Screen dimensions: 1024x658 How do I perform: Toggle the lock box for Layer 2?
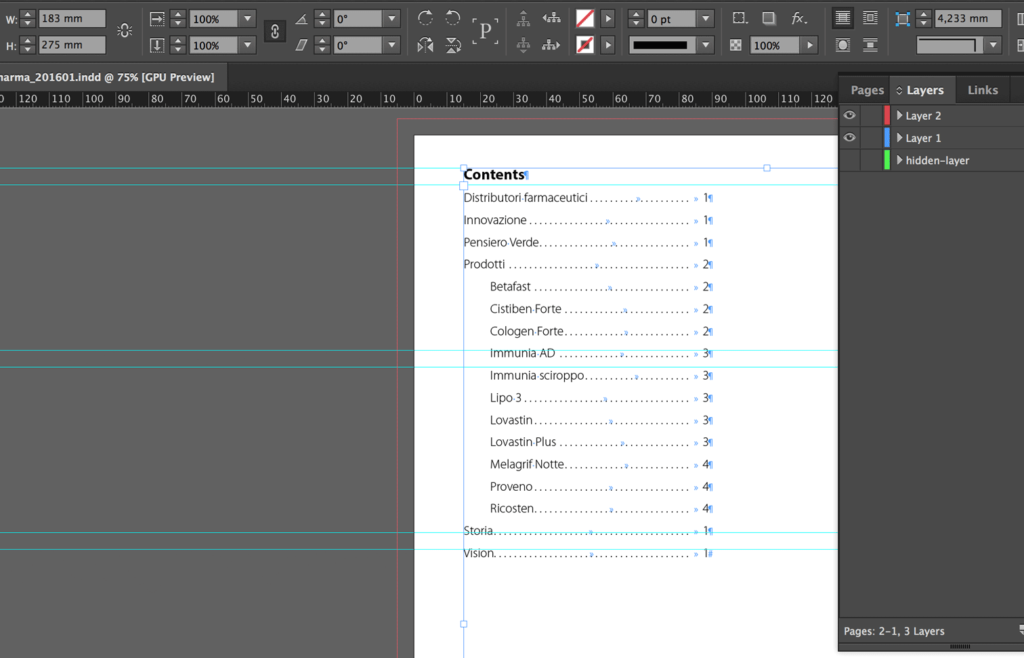coord(871,116)
